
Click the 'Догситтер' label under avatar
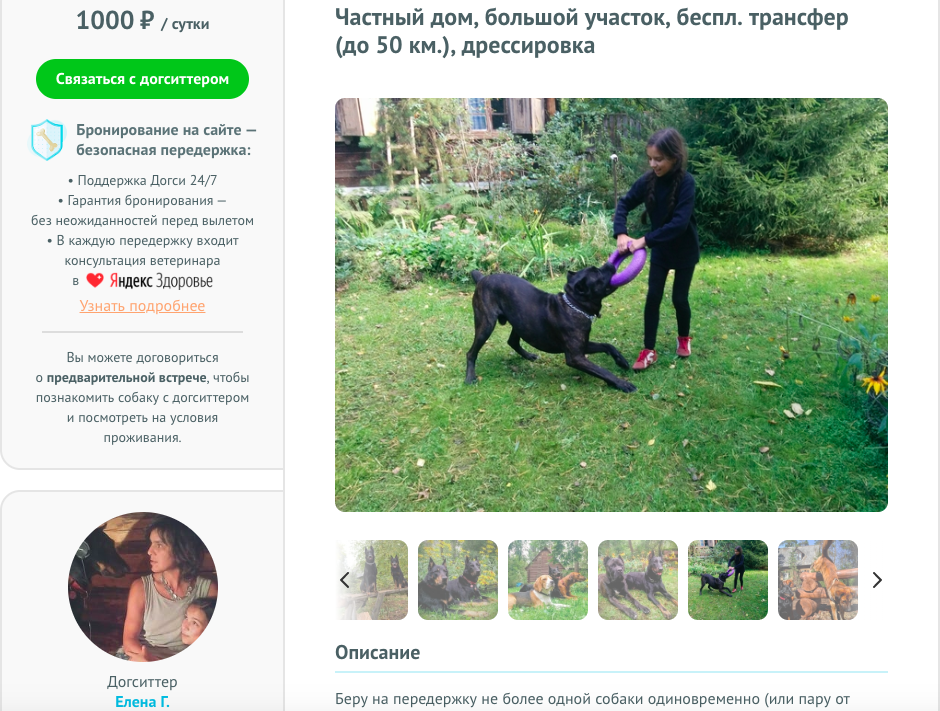(142, 682)
